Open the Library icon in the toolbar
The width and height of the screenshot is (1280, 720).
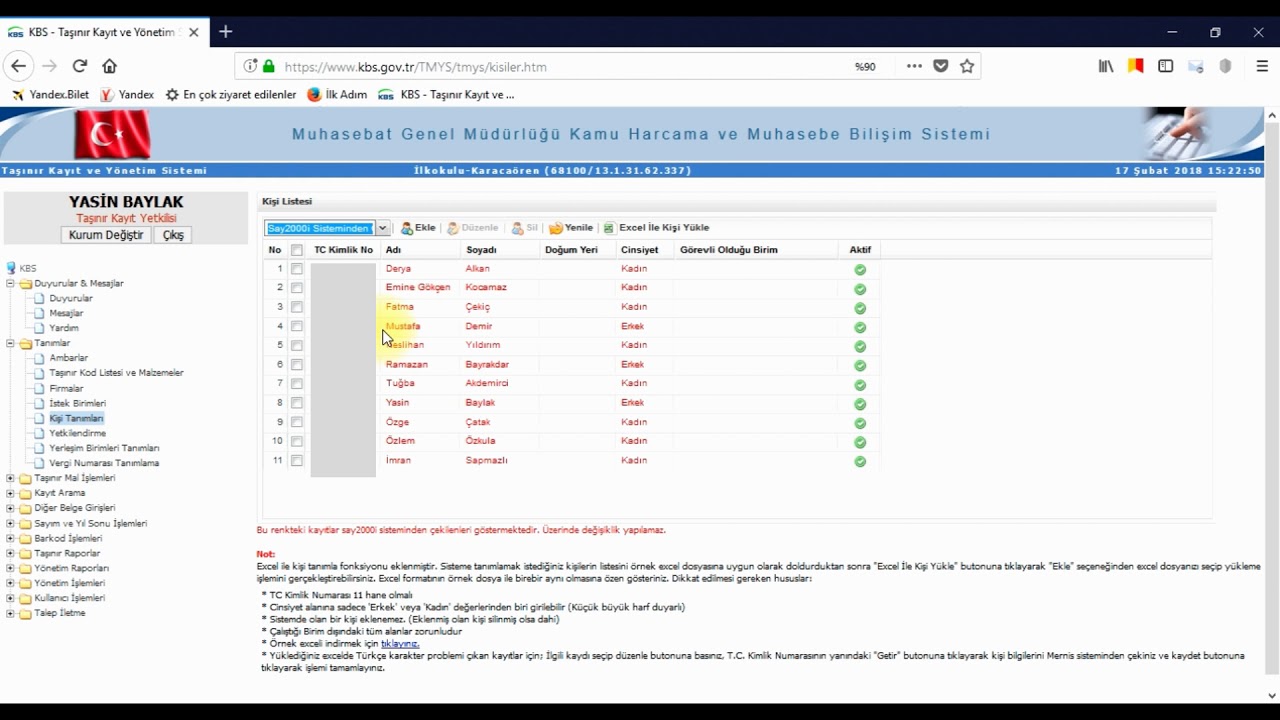pyautogui.click(x=1106, y=66)
